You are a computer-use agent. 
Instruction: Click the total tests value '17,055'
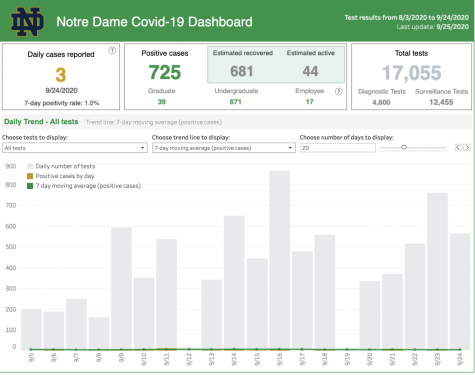point(412,73)
